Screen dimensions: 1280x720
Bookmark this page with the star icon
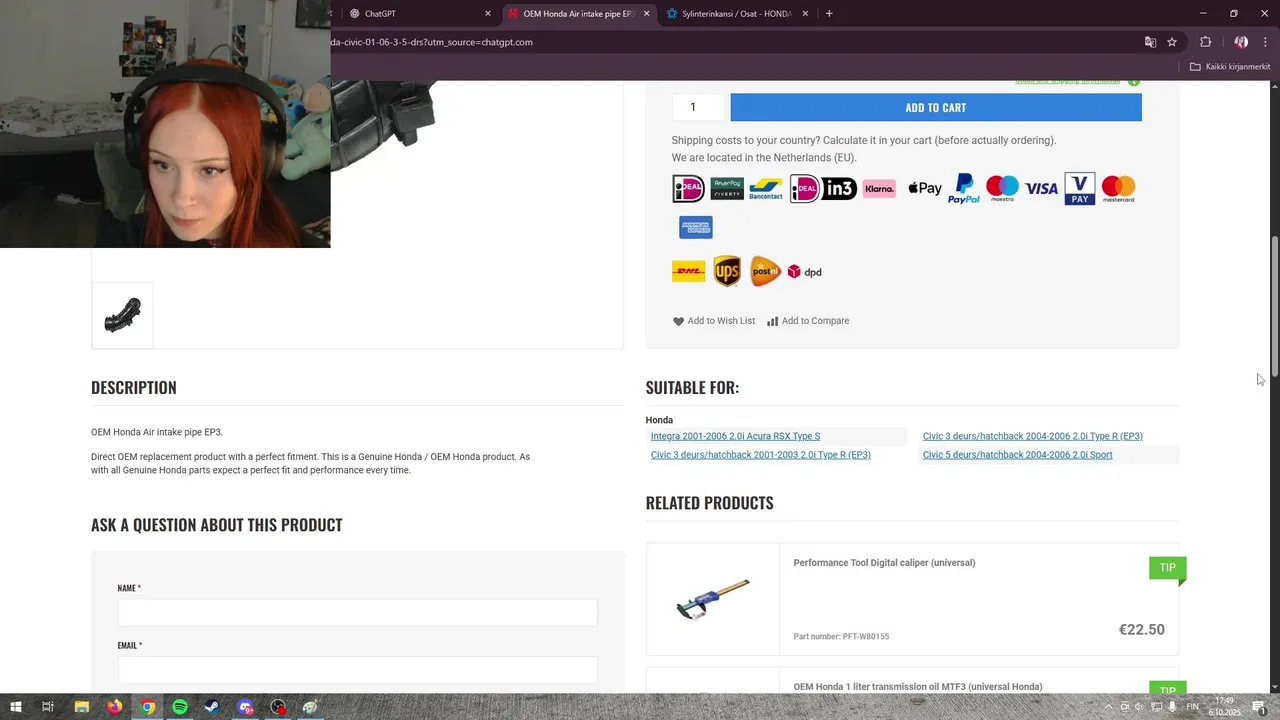tap(1172, 42)
